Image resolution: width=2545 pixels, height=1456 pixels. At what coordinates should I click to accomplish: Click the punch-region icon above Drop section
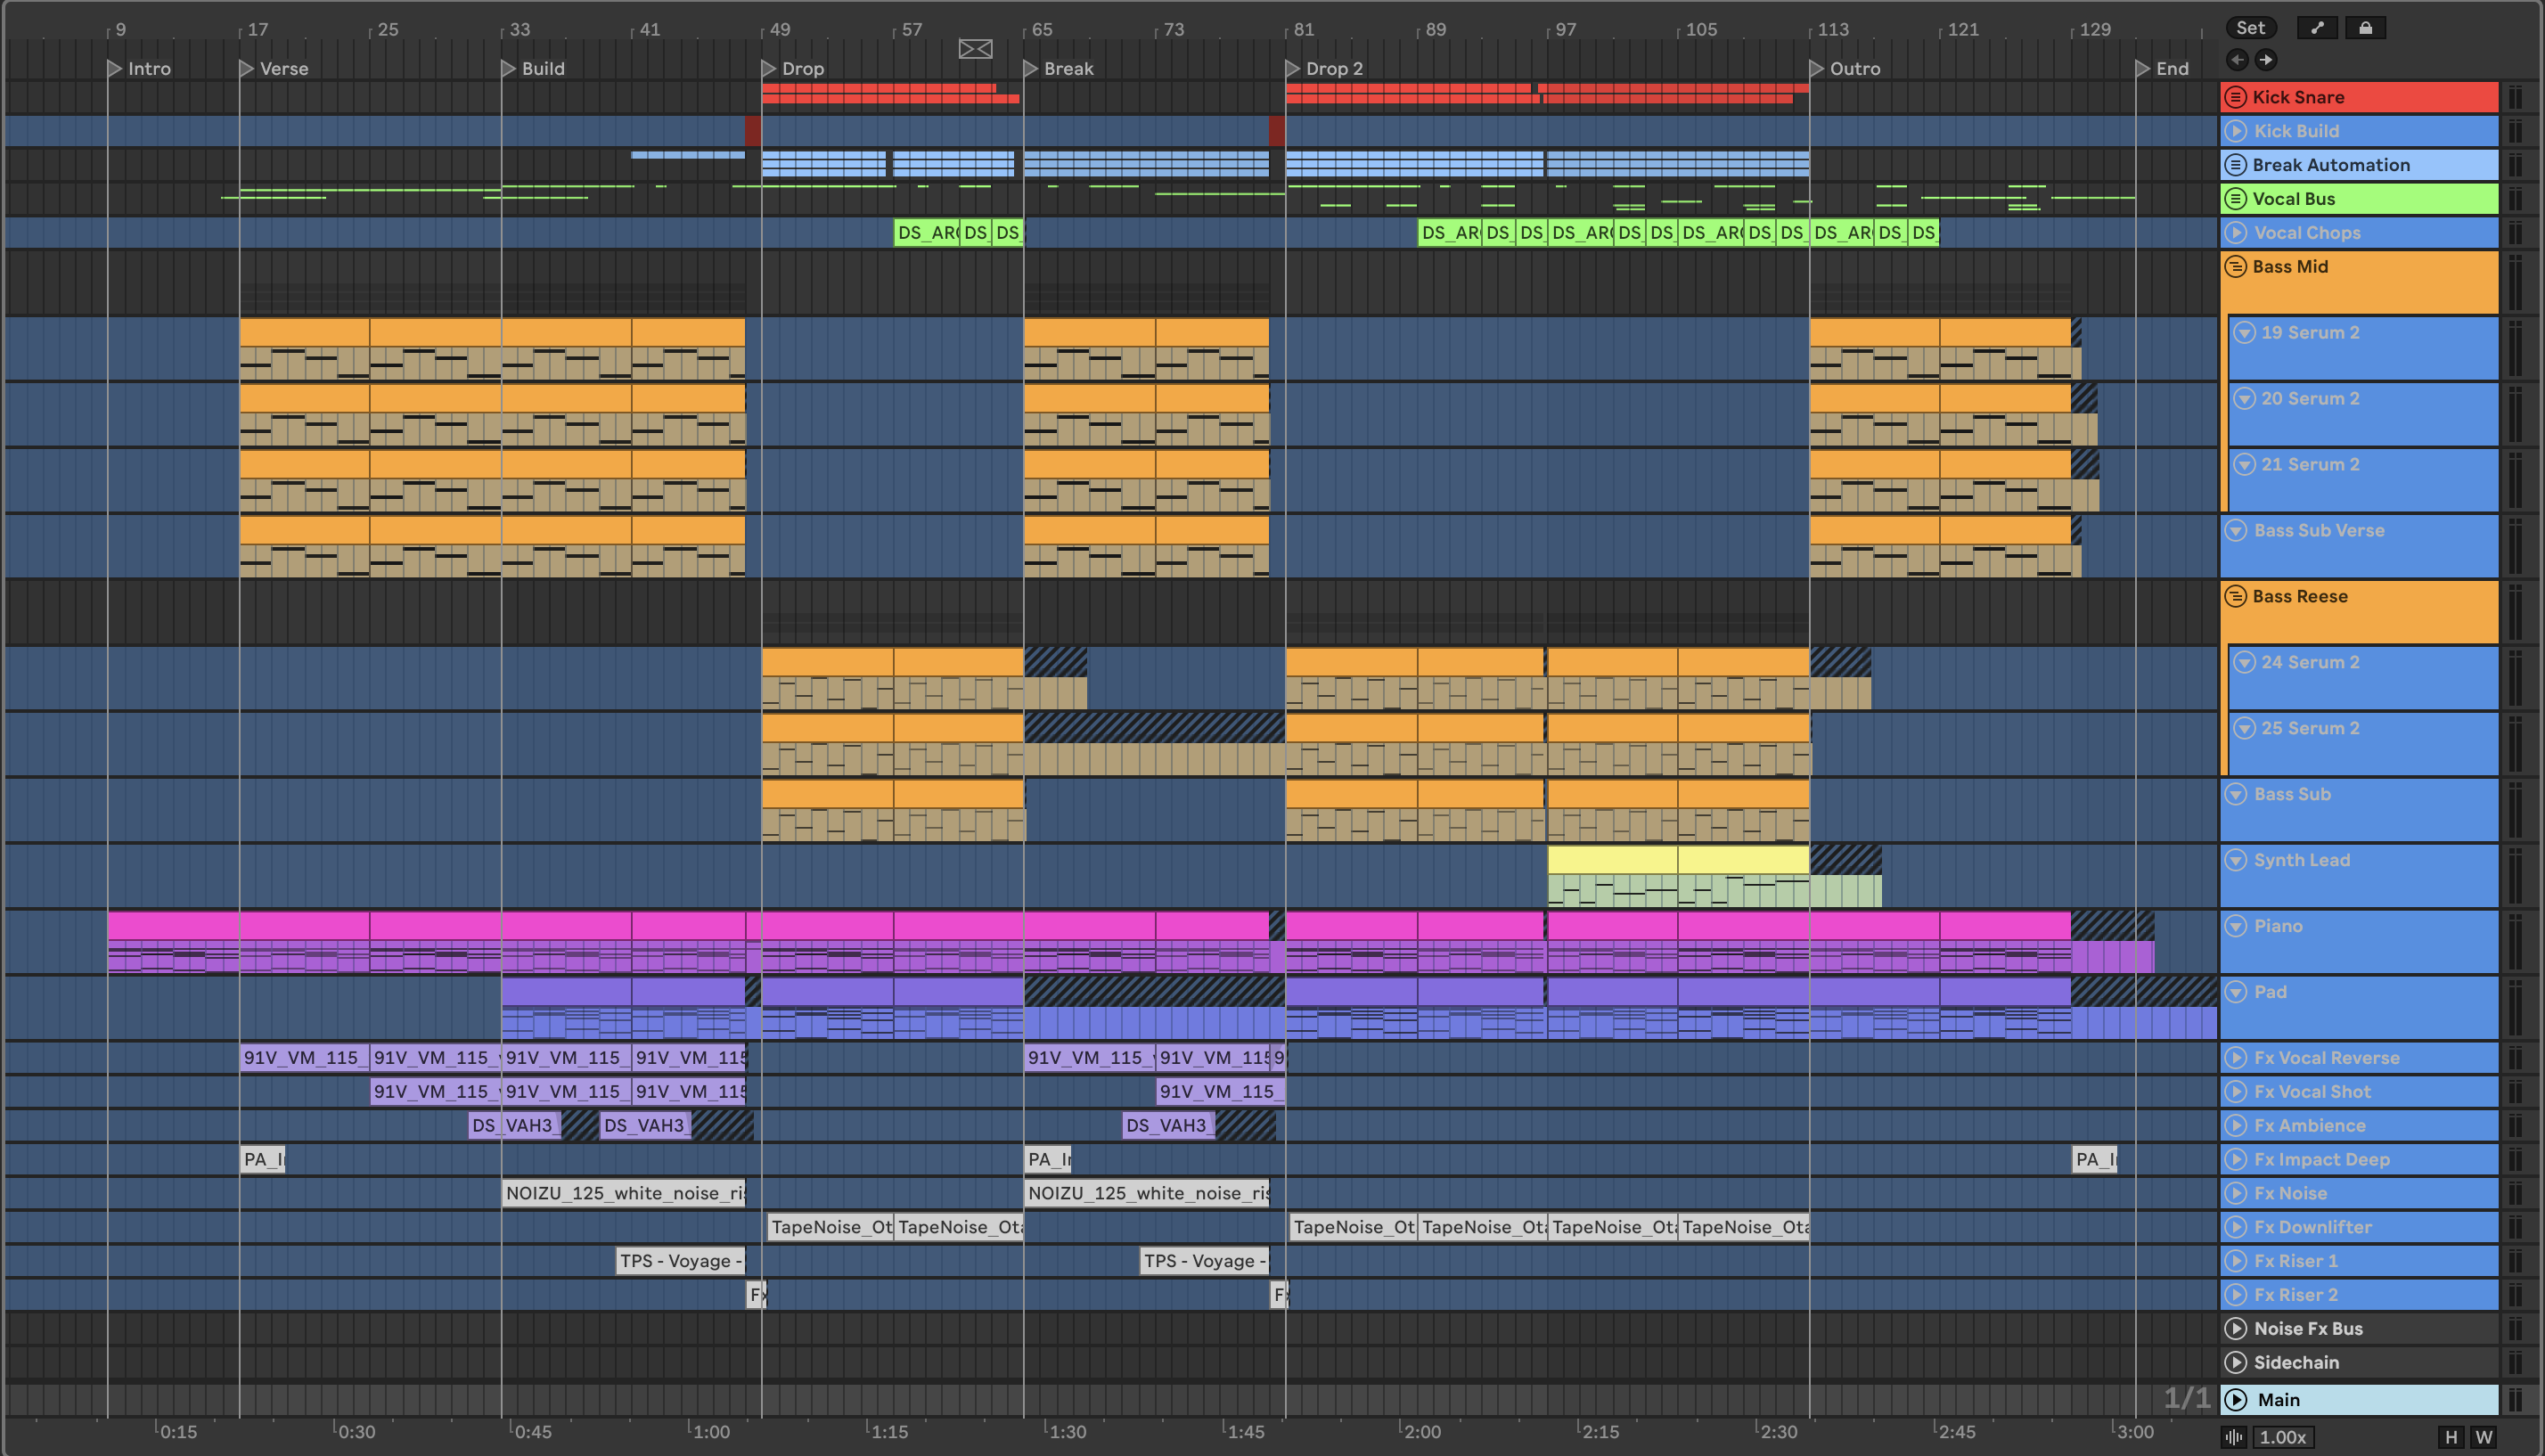click(975, 49)
